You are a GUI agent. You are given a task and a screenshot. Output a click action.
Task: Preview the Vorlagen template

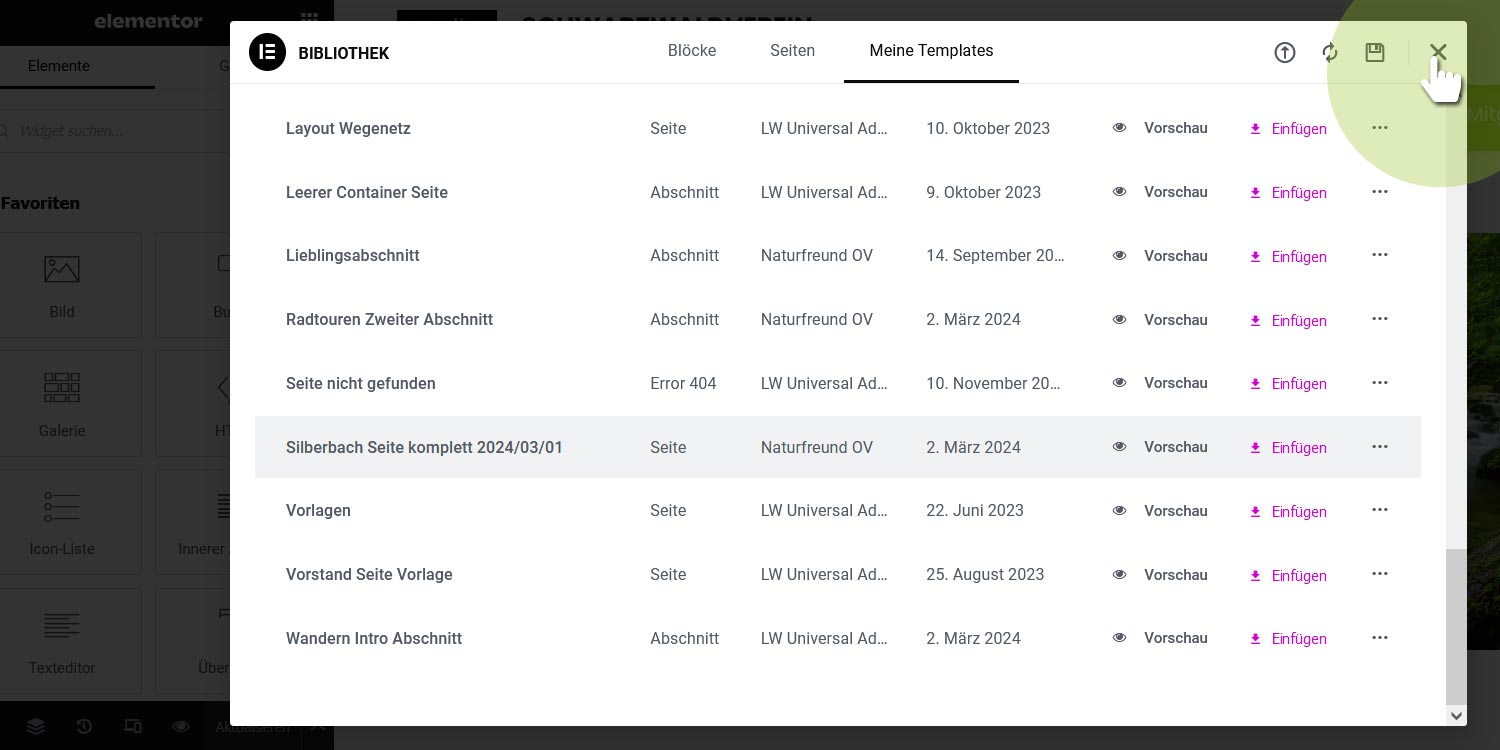[x=1160, y=511]
